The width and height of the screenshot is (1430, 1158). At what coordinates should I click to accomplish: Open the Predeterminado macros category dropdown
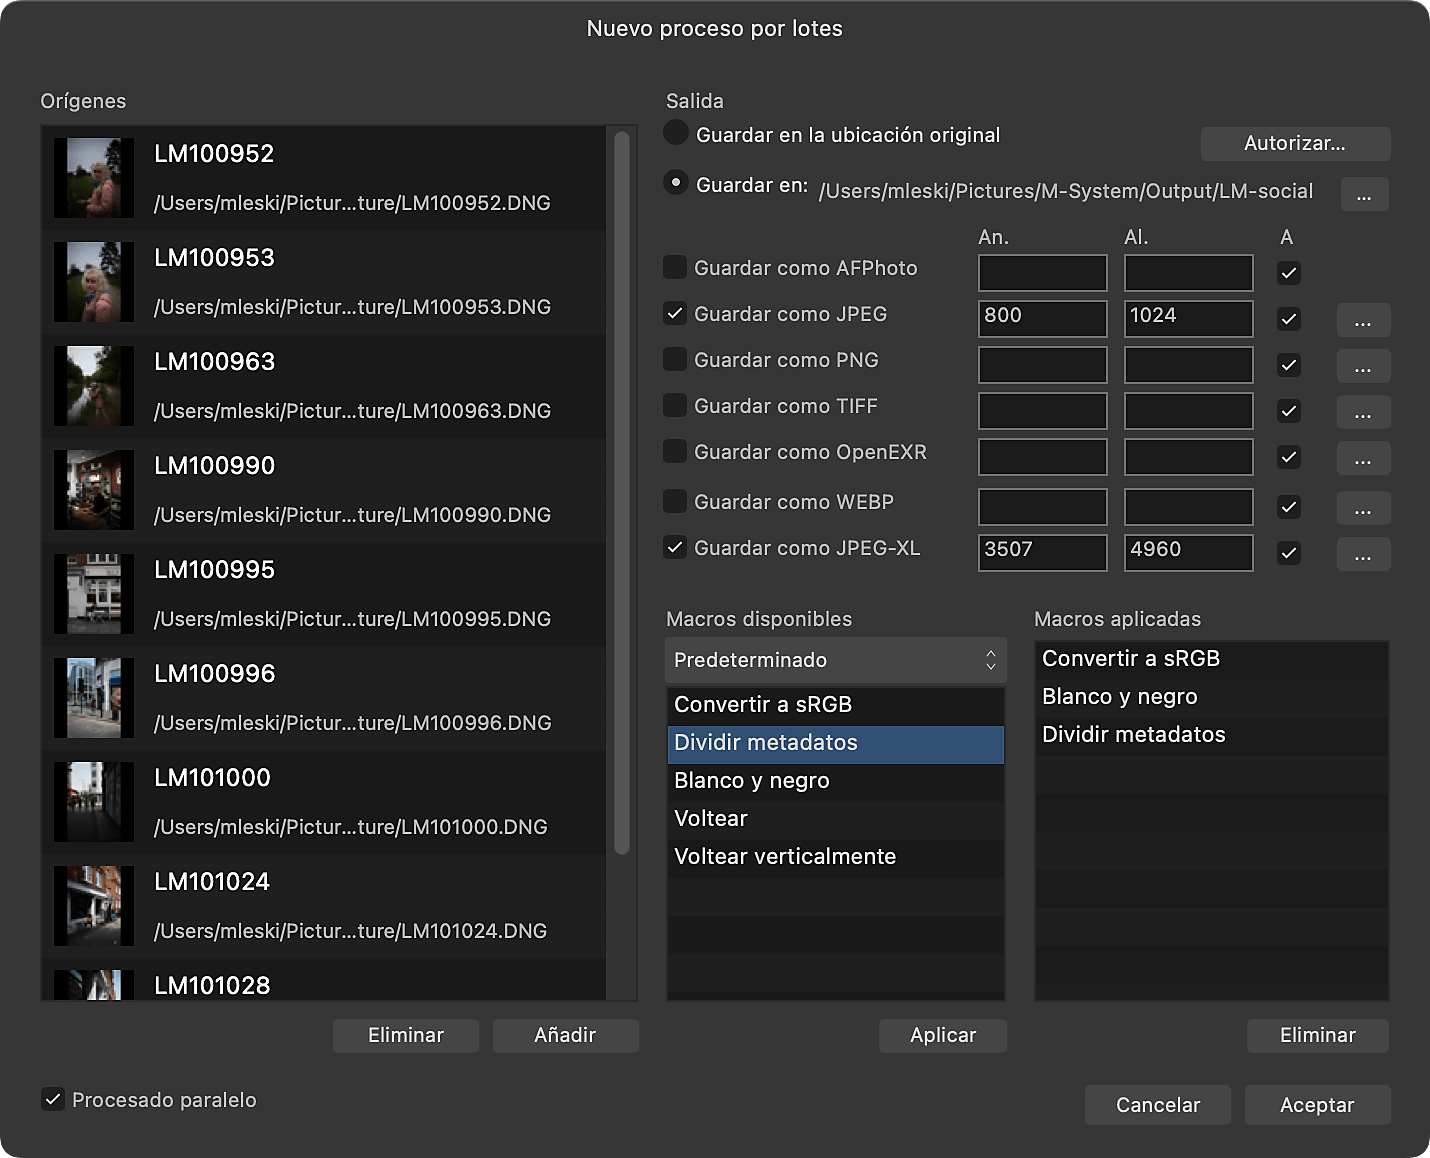click(835, 660)
